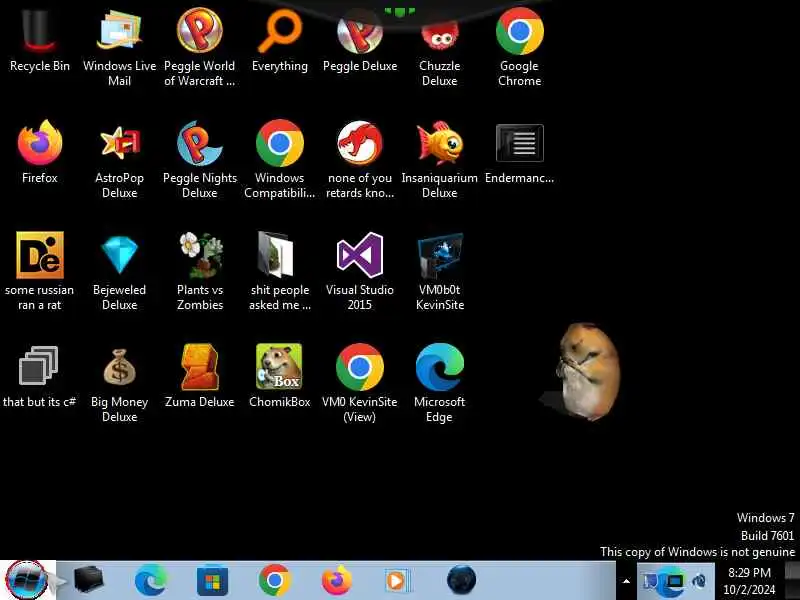Image resolution: width=800 pixels, height=600 pixels.
Task: Select the Endermanc... text file icon
Action: pyautogui.click(x=519, y=153)
